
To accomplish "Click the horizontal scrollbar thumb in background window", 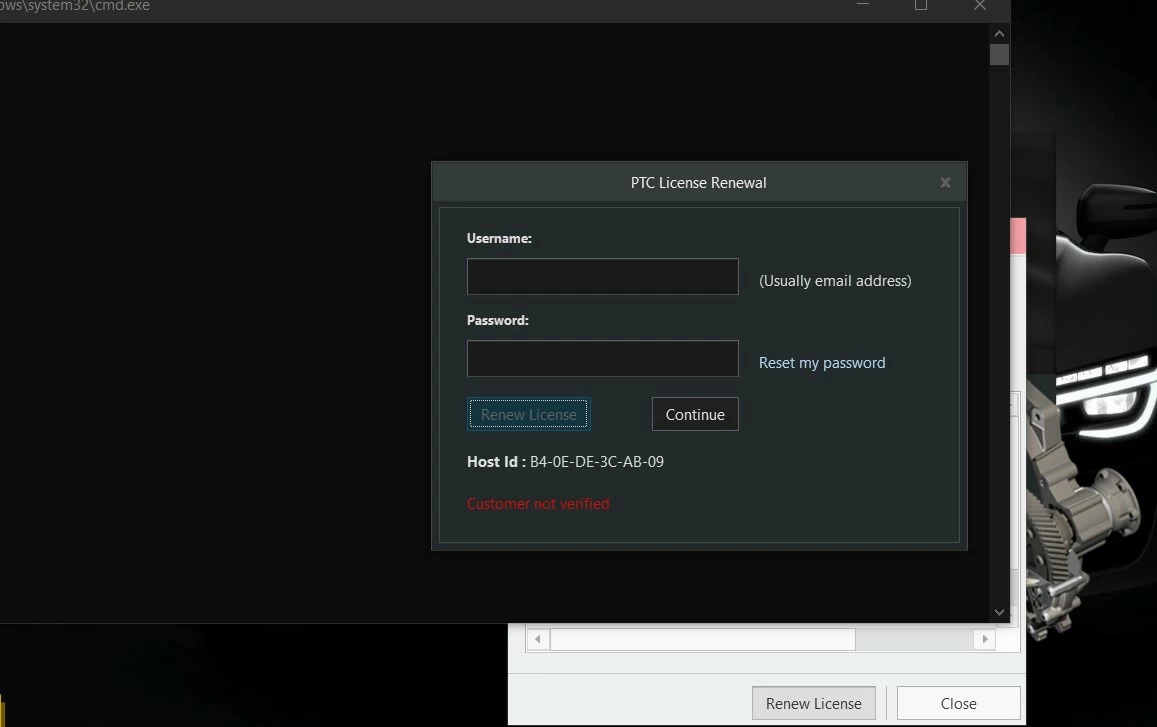I will [x=702, y=639].
